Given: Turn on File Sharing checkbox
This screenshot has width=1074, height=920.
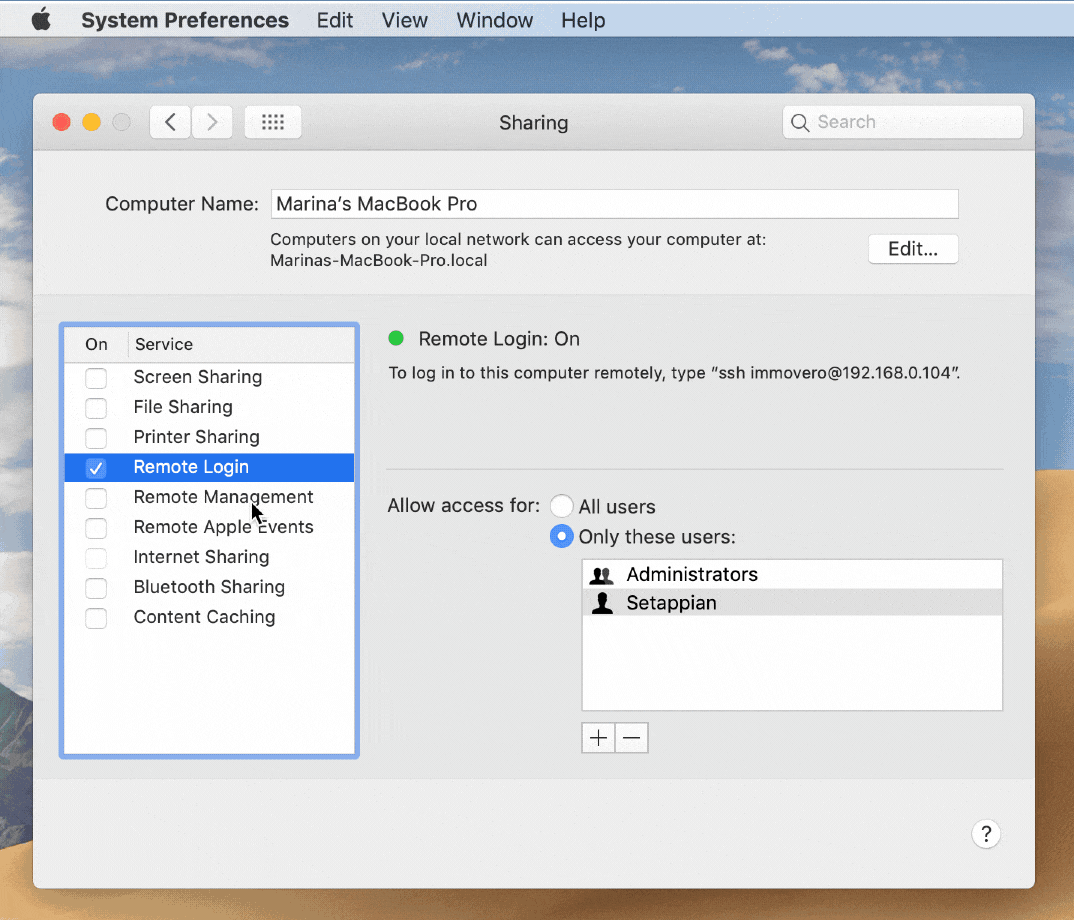Looking at the screenshot, I should click(x=96, y=407).
